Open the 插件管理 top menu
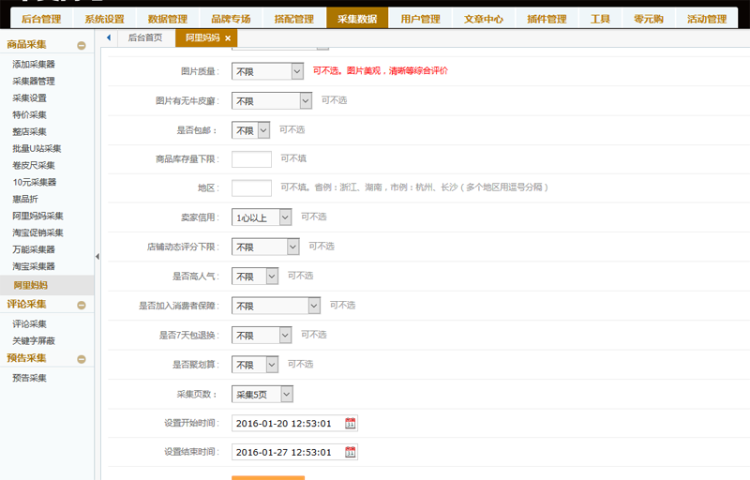The width and height of the screenshot is (750, 480). 546,19
